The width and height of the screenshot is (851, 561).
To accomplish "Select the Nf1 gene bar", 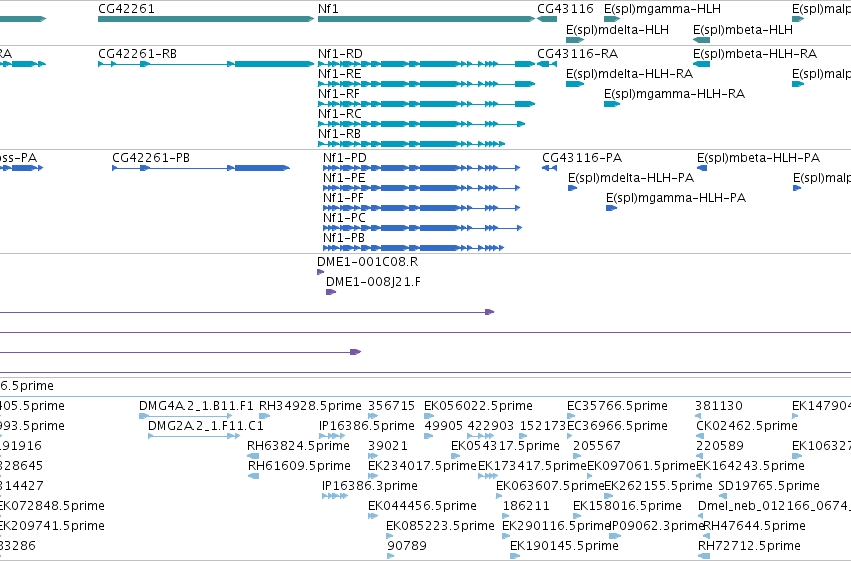I will (x=427, y=19).
